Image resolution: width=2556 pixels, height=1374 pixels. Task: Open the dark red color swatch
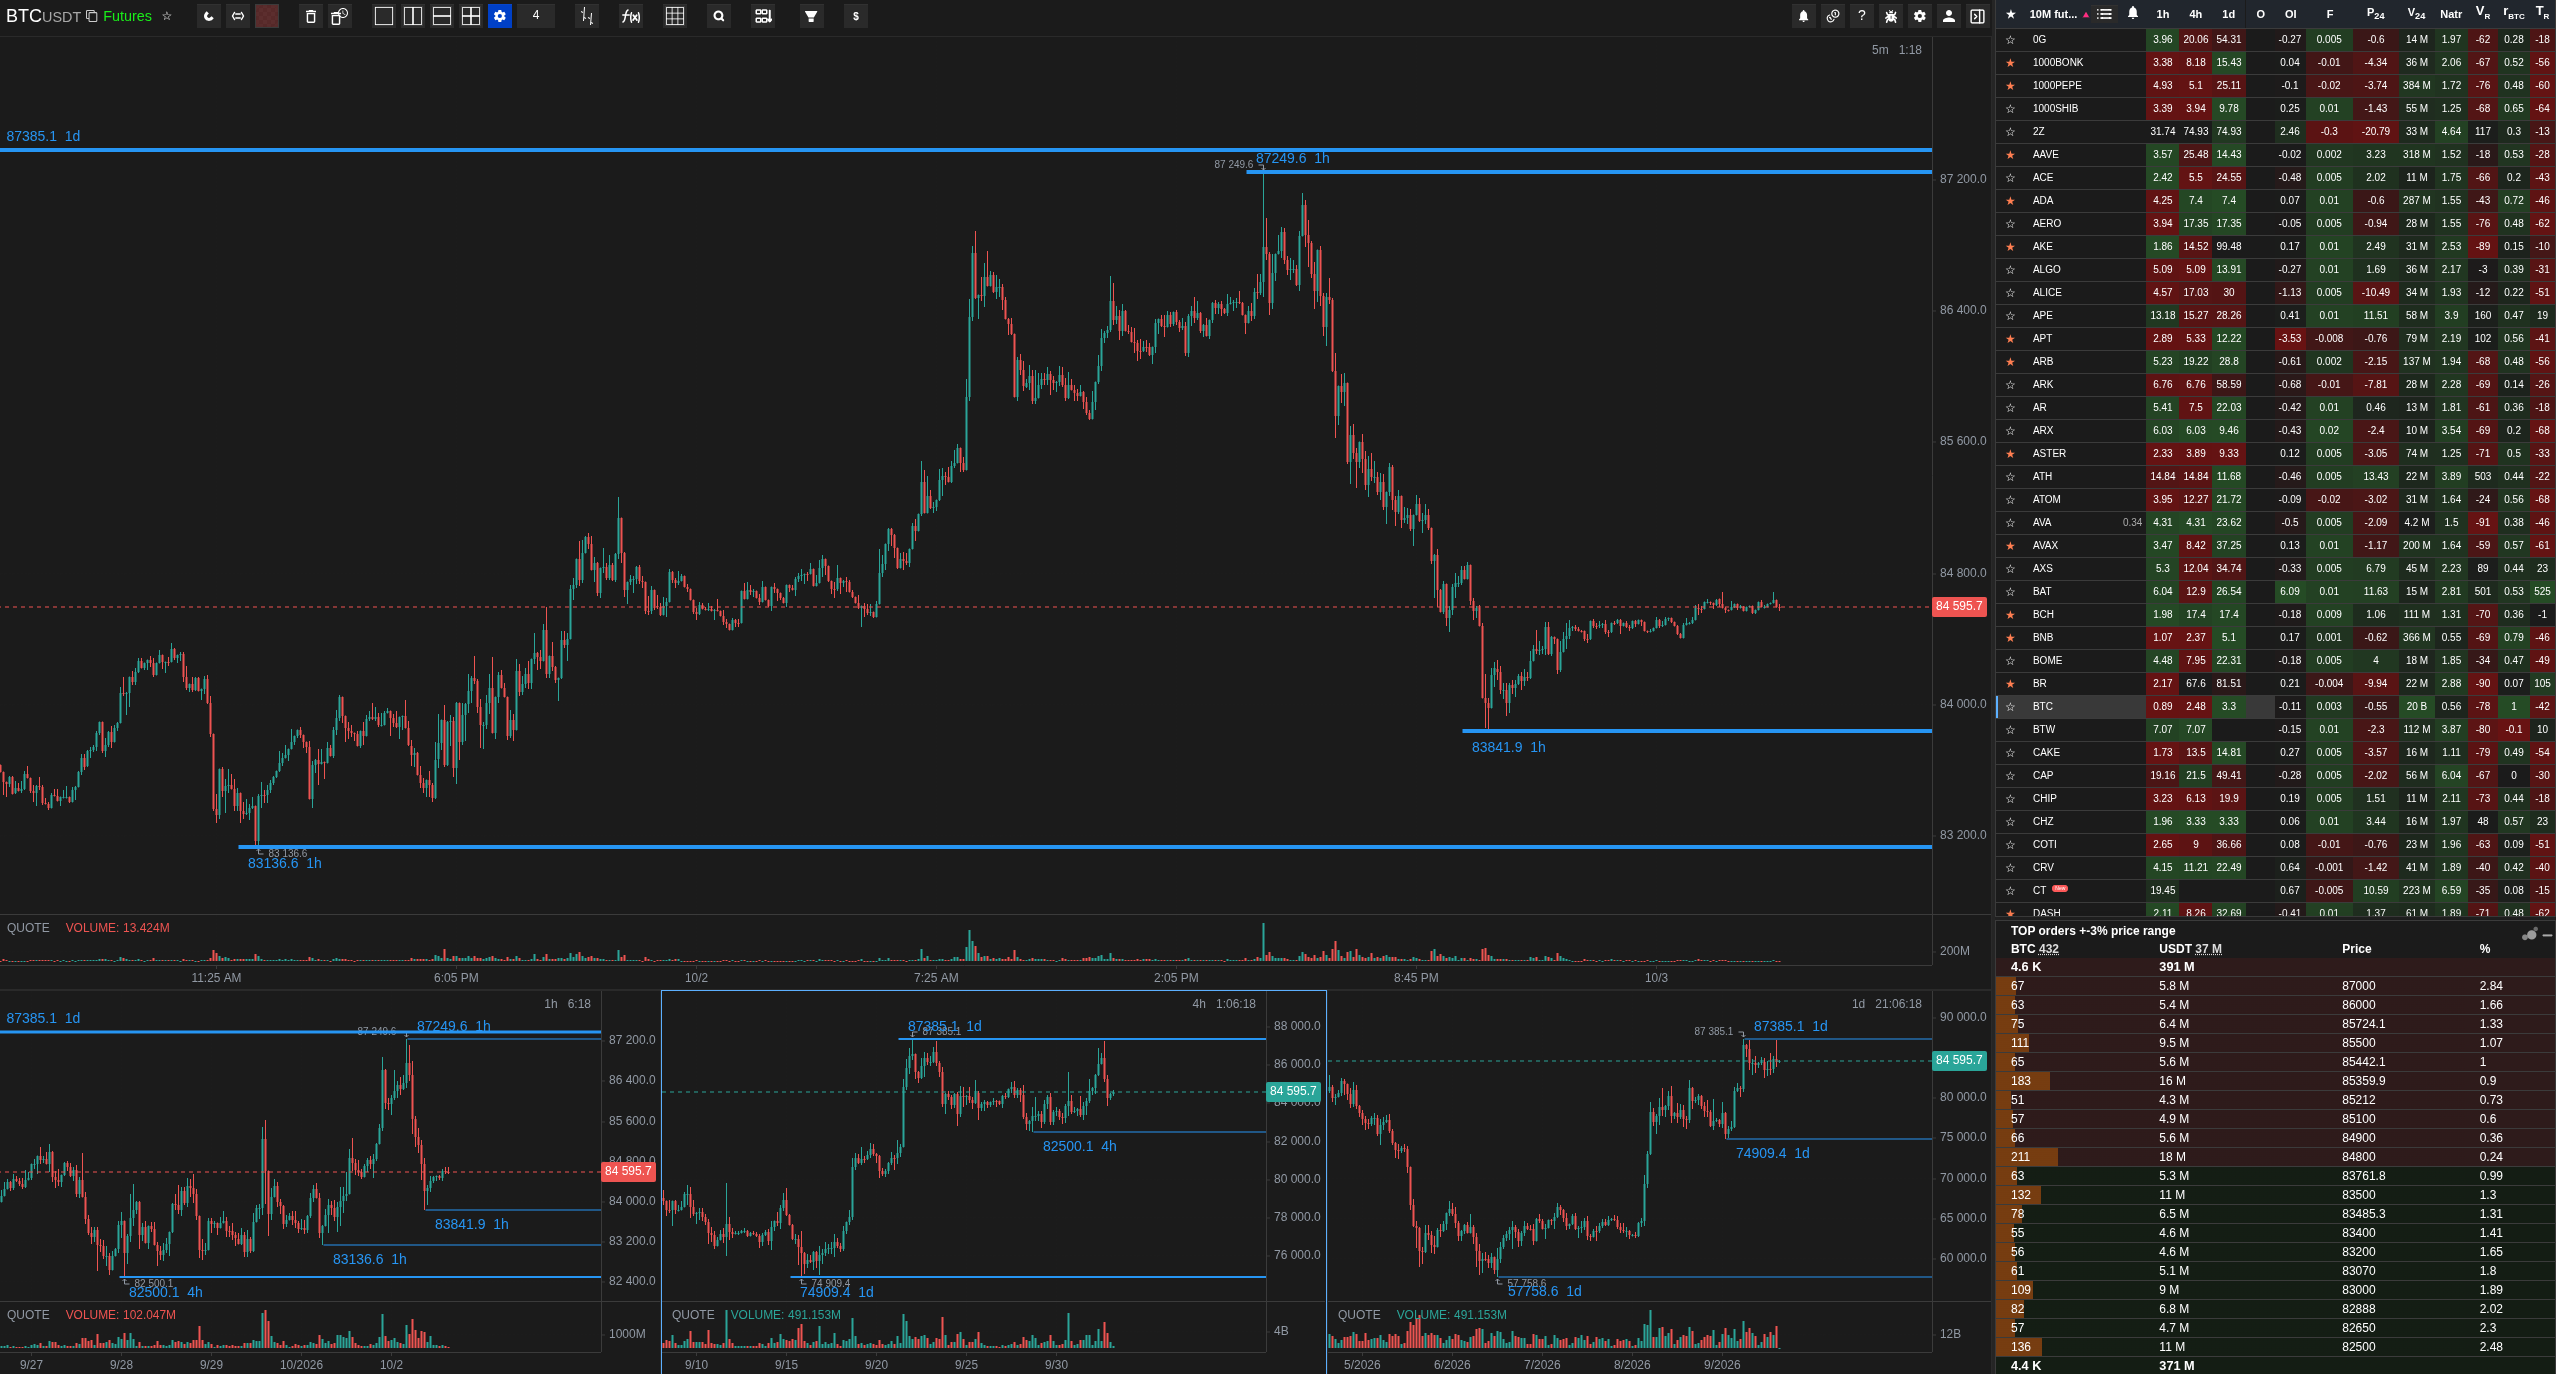(x=267, y=16)
